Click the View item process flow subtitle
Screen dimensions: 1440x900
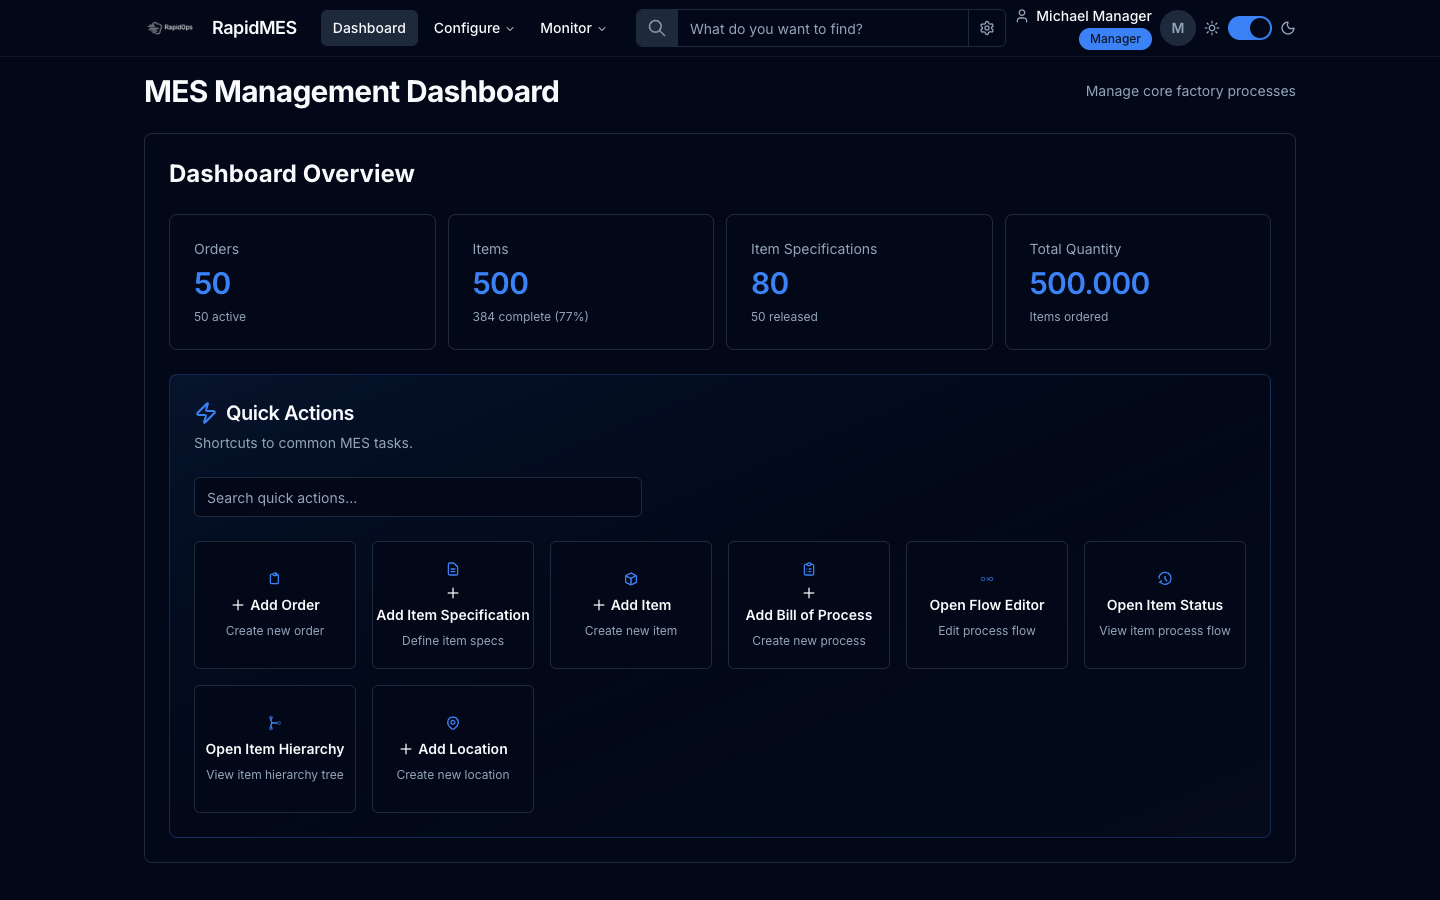[x=1165, y=631]
